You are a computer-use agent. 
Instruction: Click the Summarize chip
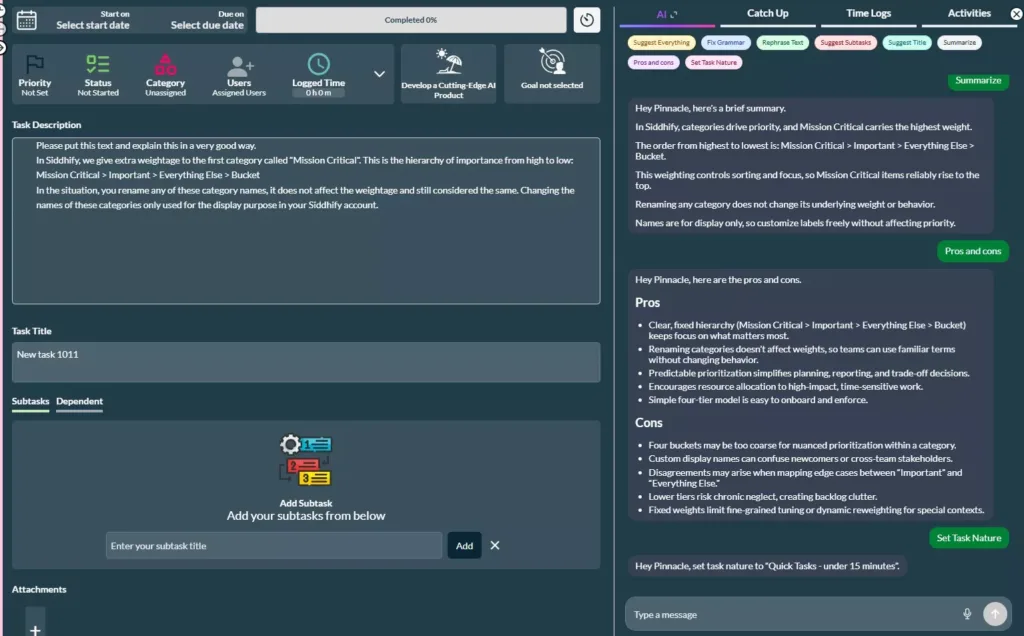pos(959,42)
